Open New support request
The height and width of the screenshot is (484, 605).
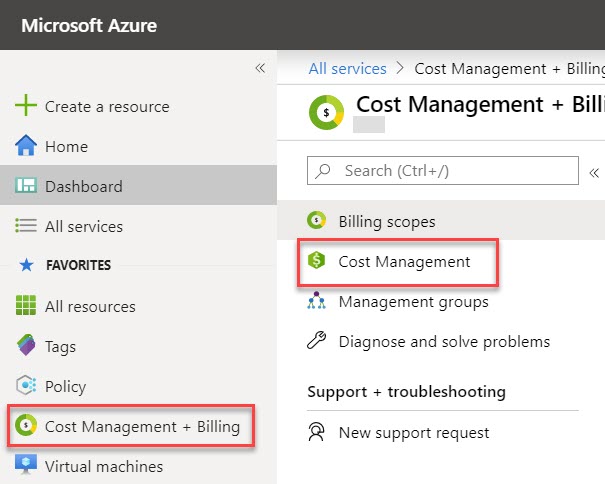[x=413, y=433]
